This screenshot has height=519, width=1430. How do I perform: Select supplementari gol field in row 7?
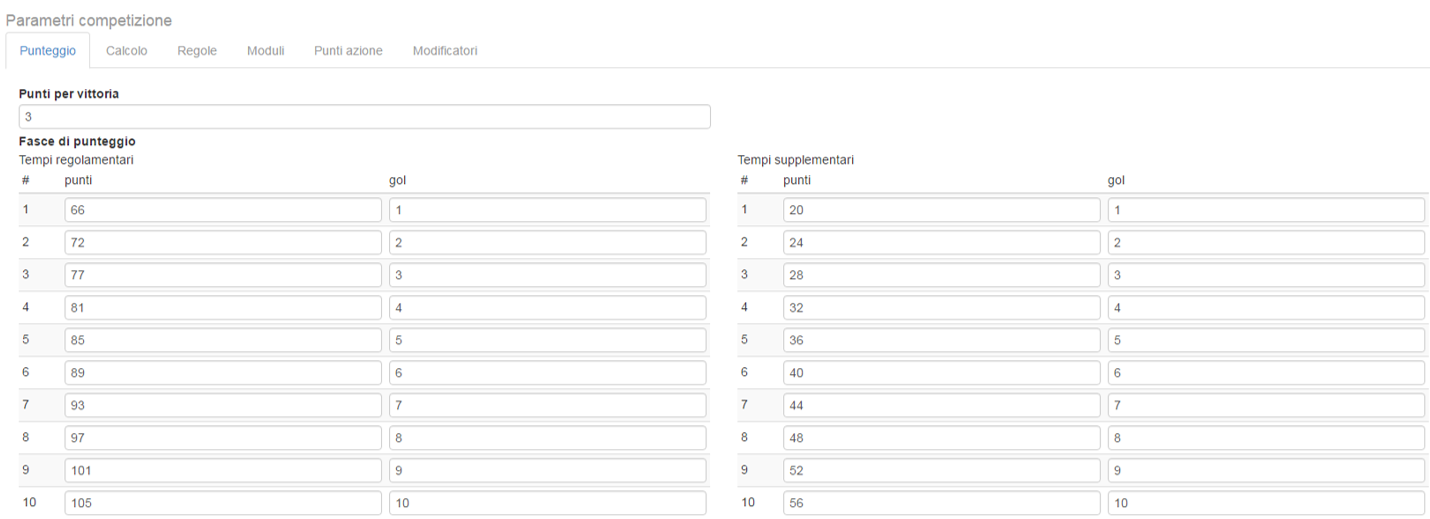coord(1266,405)
